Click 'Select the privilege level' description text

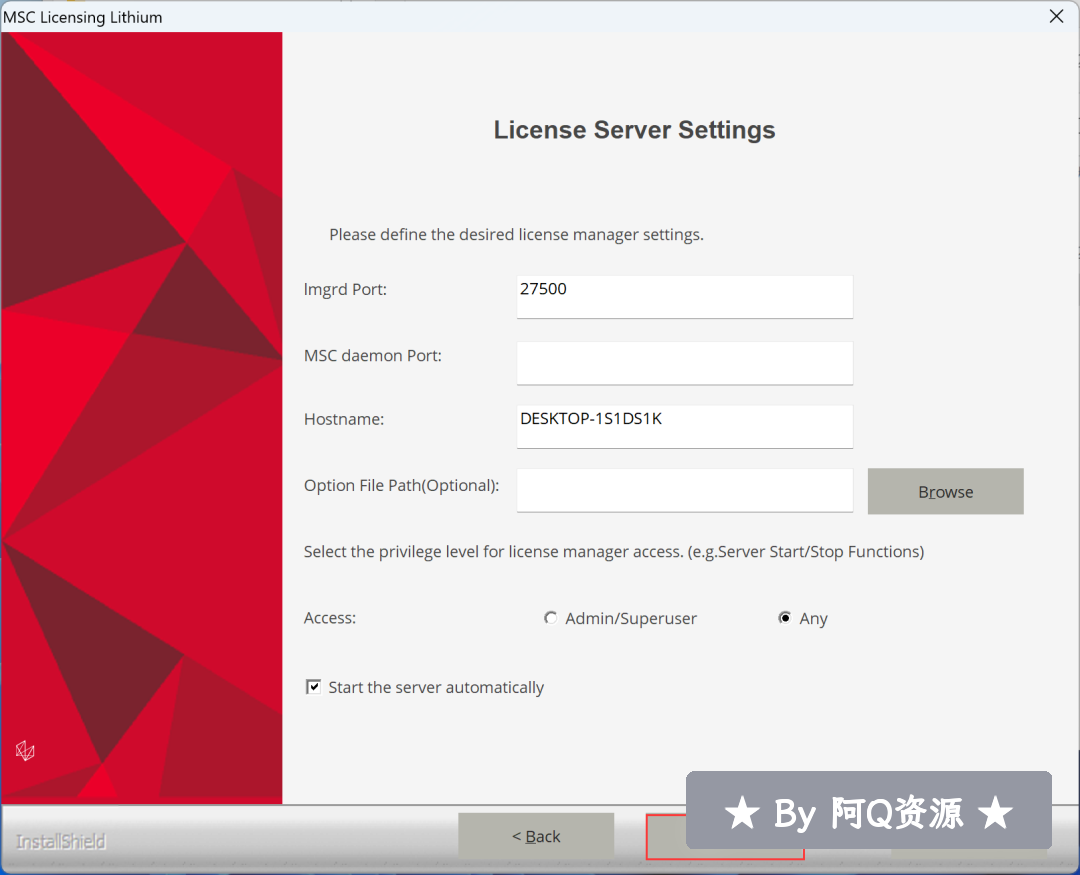tap(614, 552)
